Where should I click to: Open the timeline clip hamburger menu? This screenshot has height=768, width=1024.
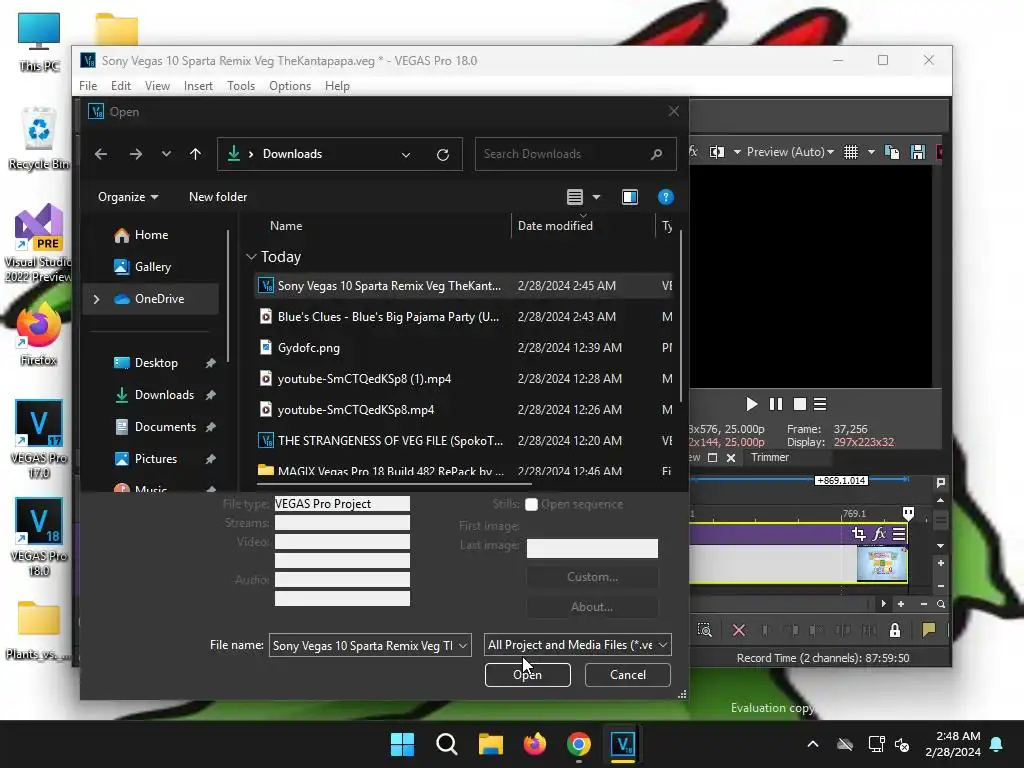click(899, 534)
